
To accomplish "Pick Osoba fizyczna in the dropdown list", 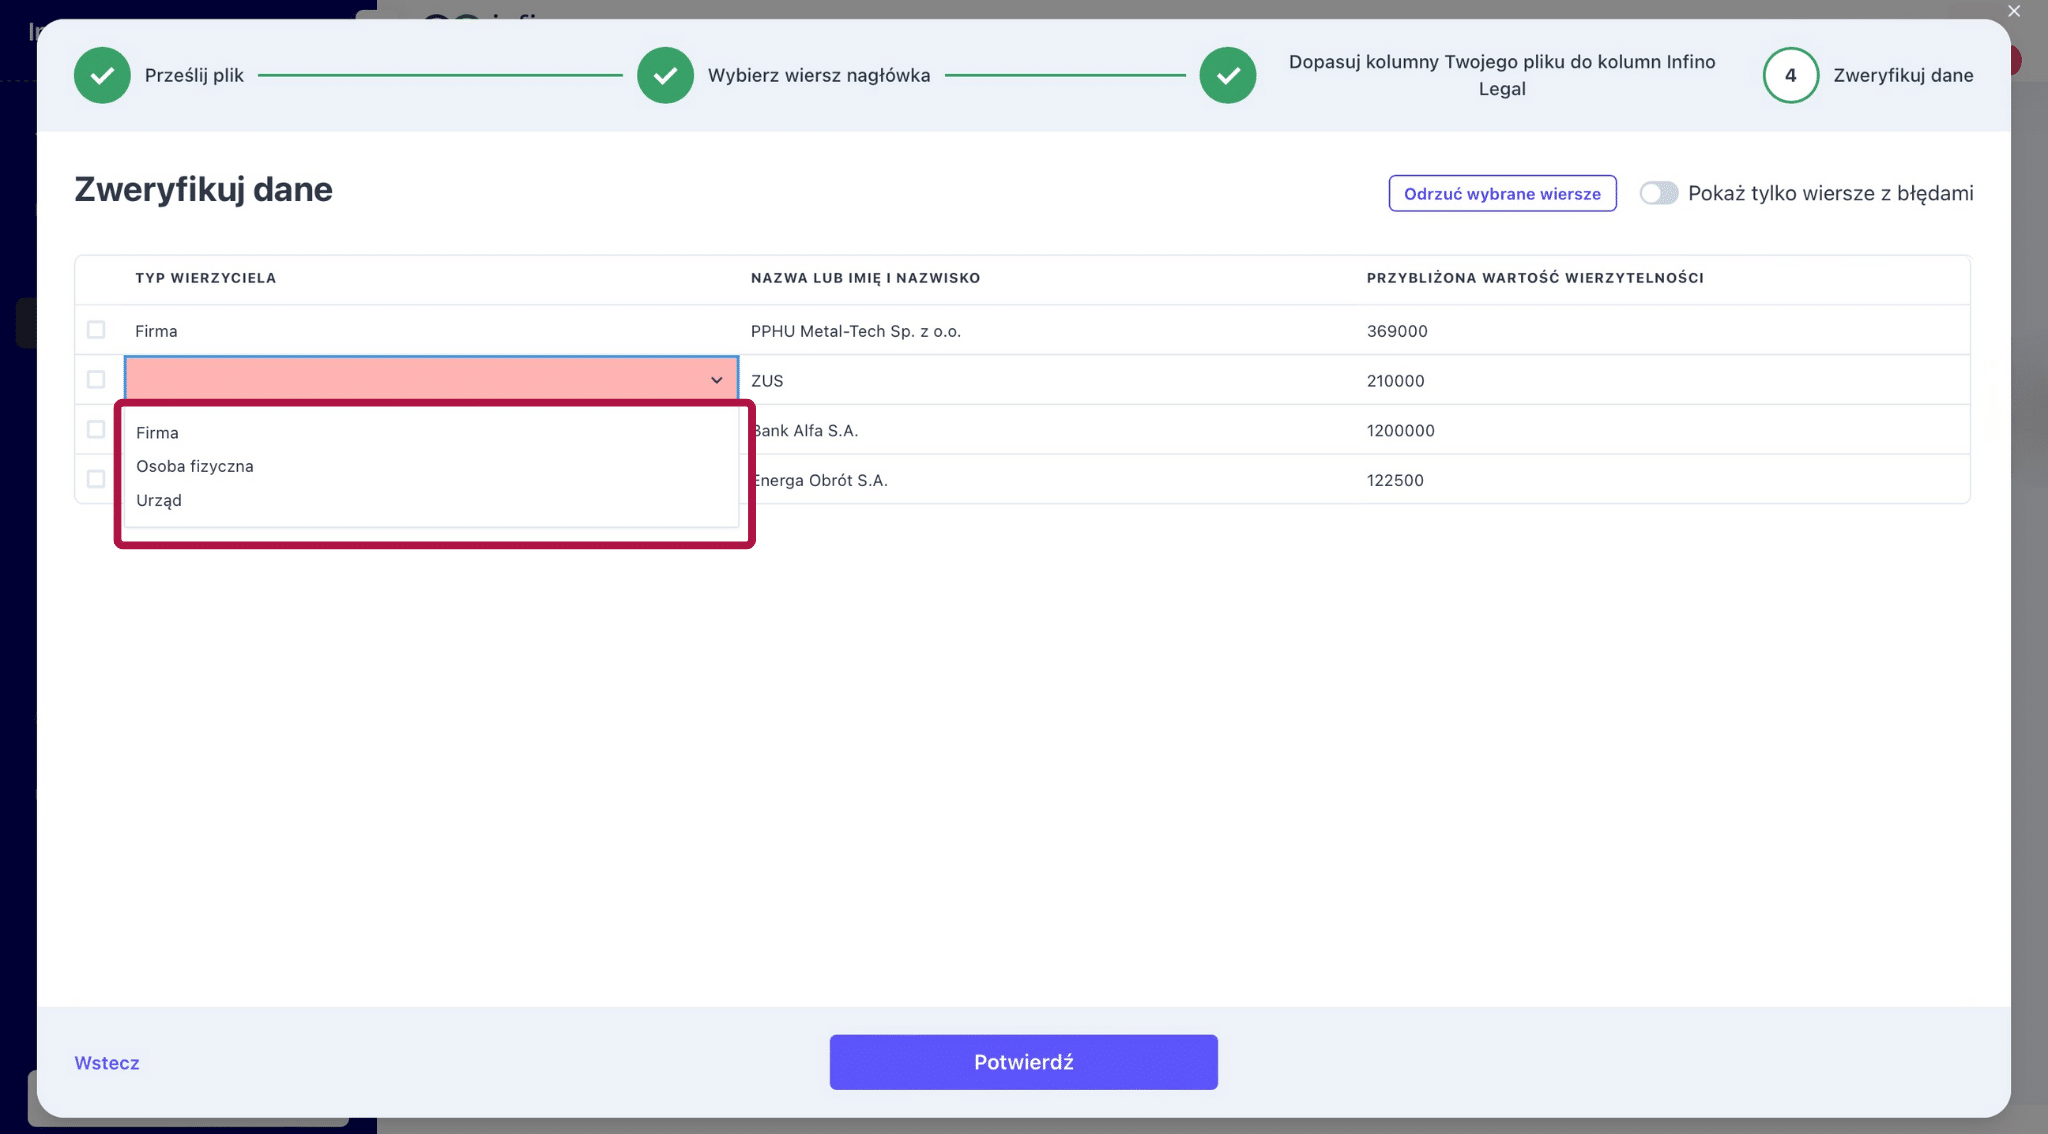I will point(430,466).
